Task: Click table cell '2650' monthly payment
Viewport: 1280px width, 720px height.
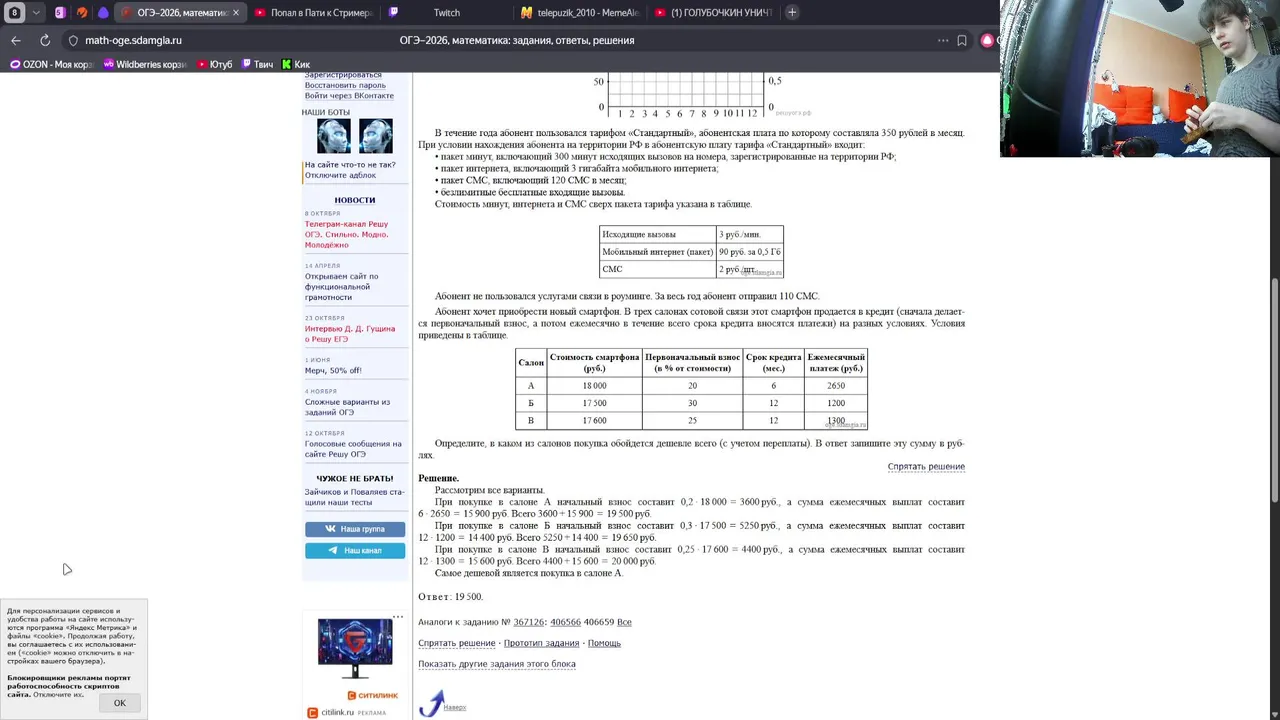Action: click(836, 386)
